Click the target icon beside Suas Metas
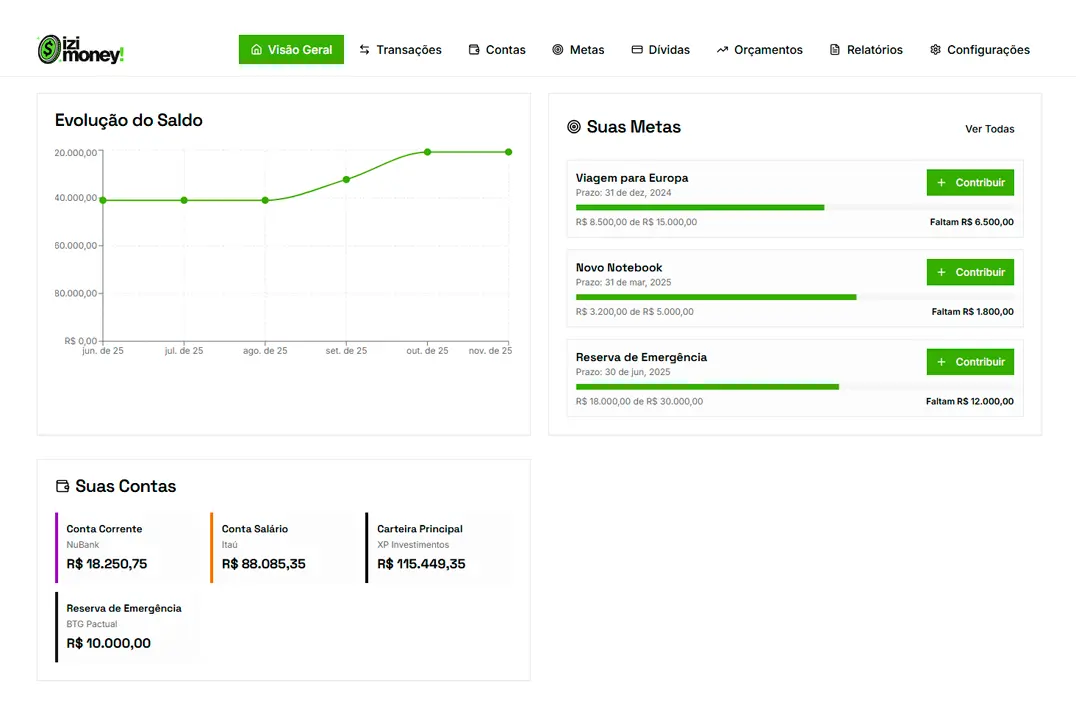The image size is (1080, 720). [573, 127]
